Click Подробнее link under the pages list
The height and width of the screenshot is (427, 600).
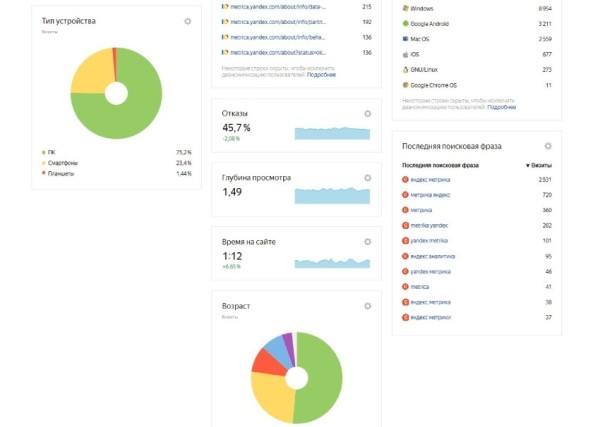click(321, 75)
